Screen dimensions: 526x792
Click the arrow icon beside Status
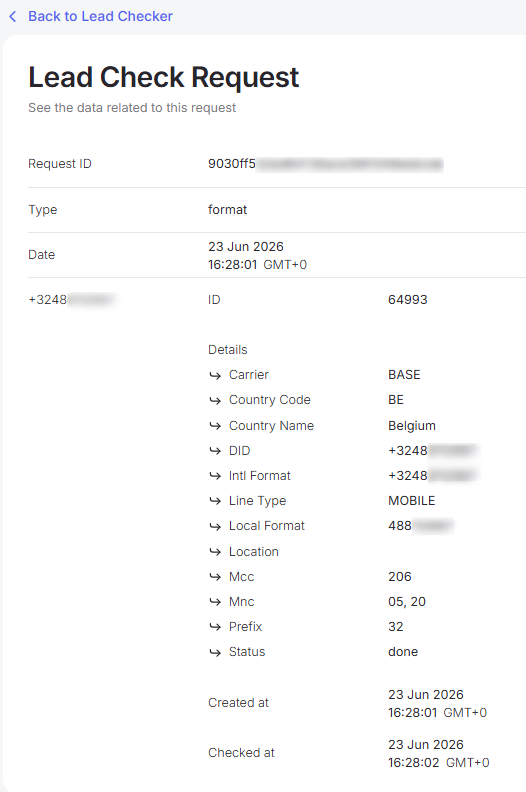click(215, 652)
